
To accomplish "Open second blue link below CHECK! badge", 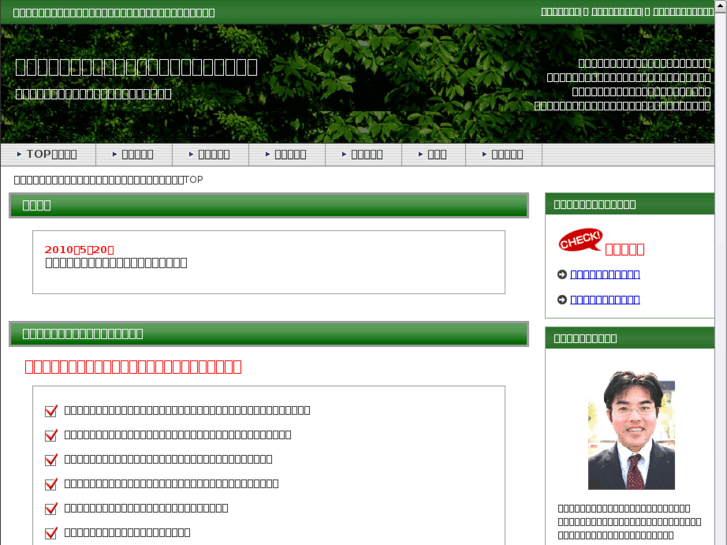I will click(x=605, y=300).
